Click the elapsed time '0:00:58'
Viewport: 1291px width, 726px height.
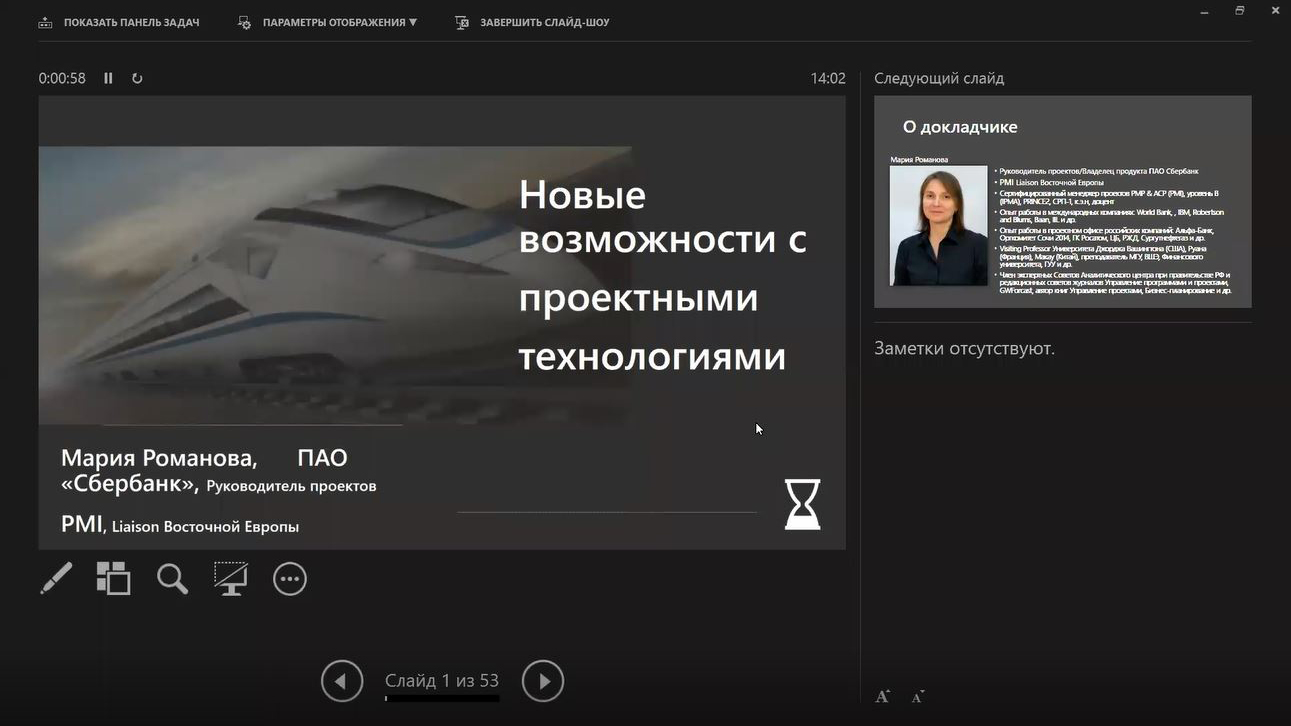[x=62, y=78]
